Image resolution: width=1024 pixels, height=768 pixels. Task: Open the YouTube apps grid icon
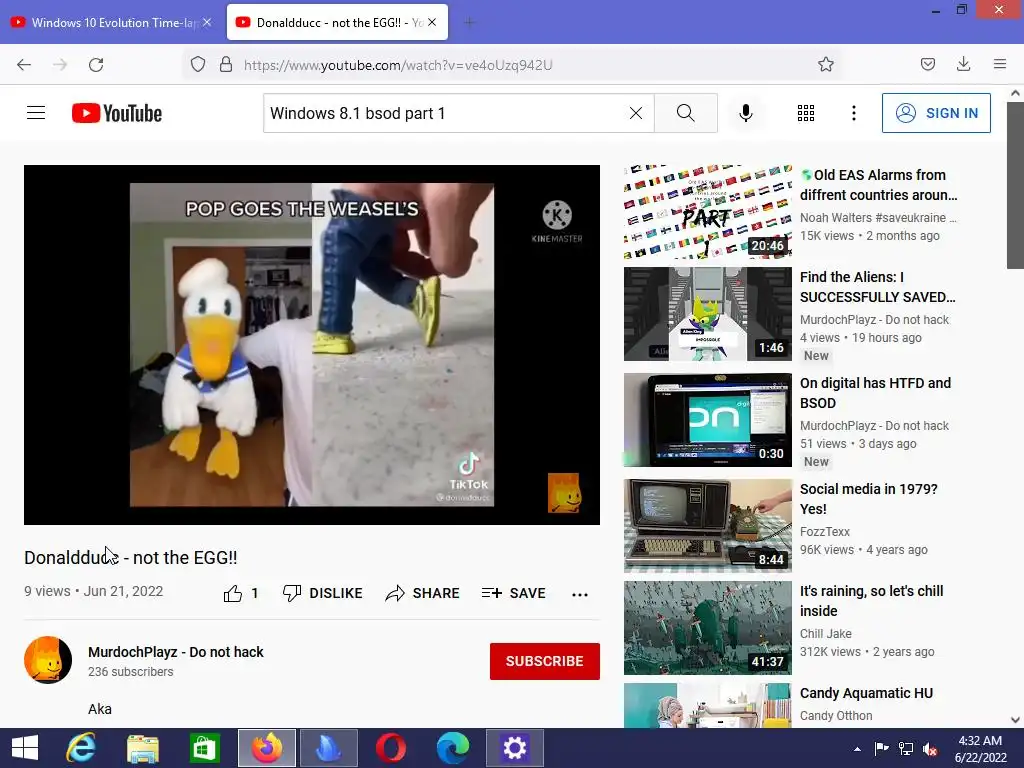806,113
